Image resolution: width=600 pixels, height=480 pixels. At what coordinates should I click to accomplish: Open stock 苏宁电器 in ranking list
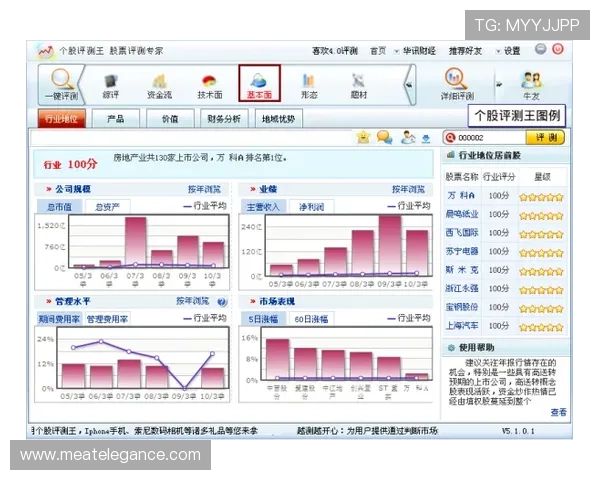coord(462,251)
